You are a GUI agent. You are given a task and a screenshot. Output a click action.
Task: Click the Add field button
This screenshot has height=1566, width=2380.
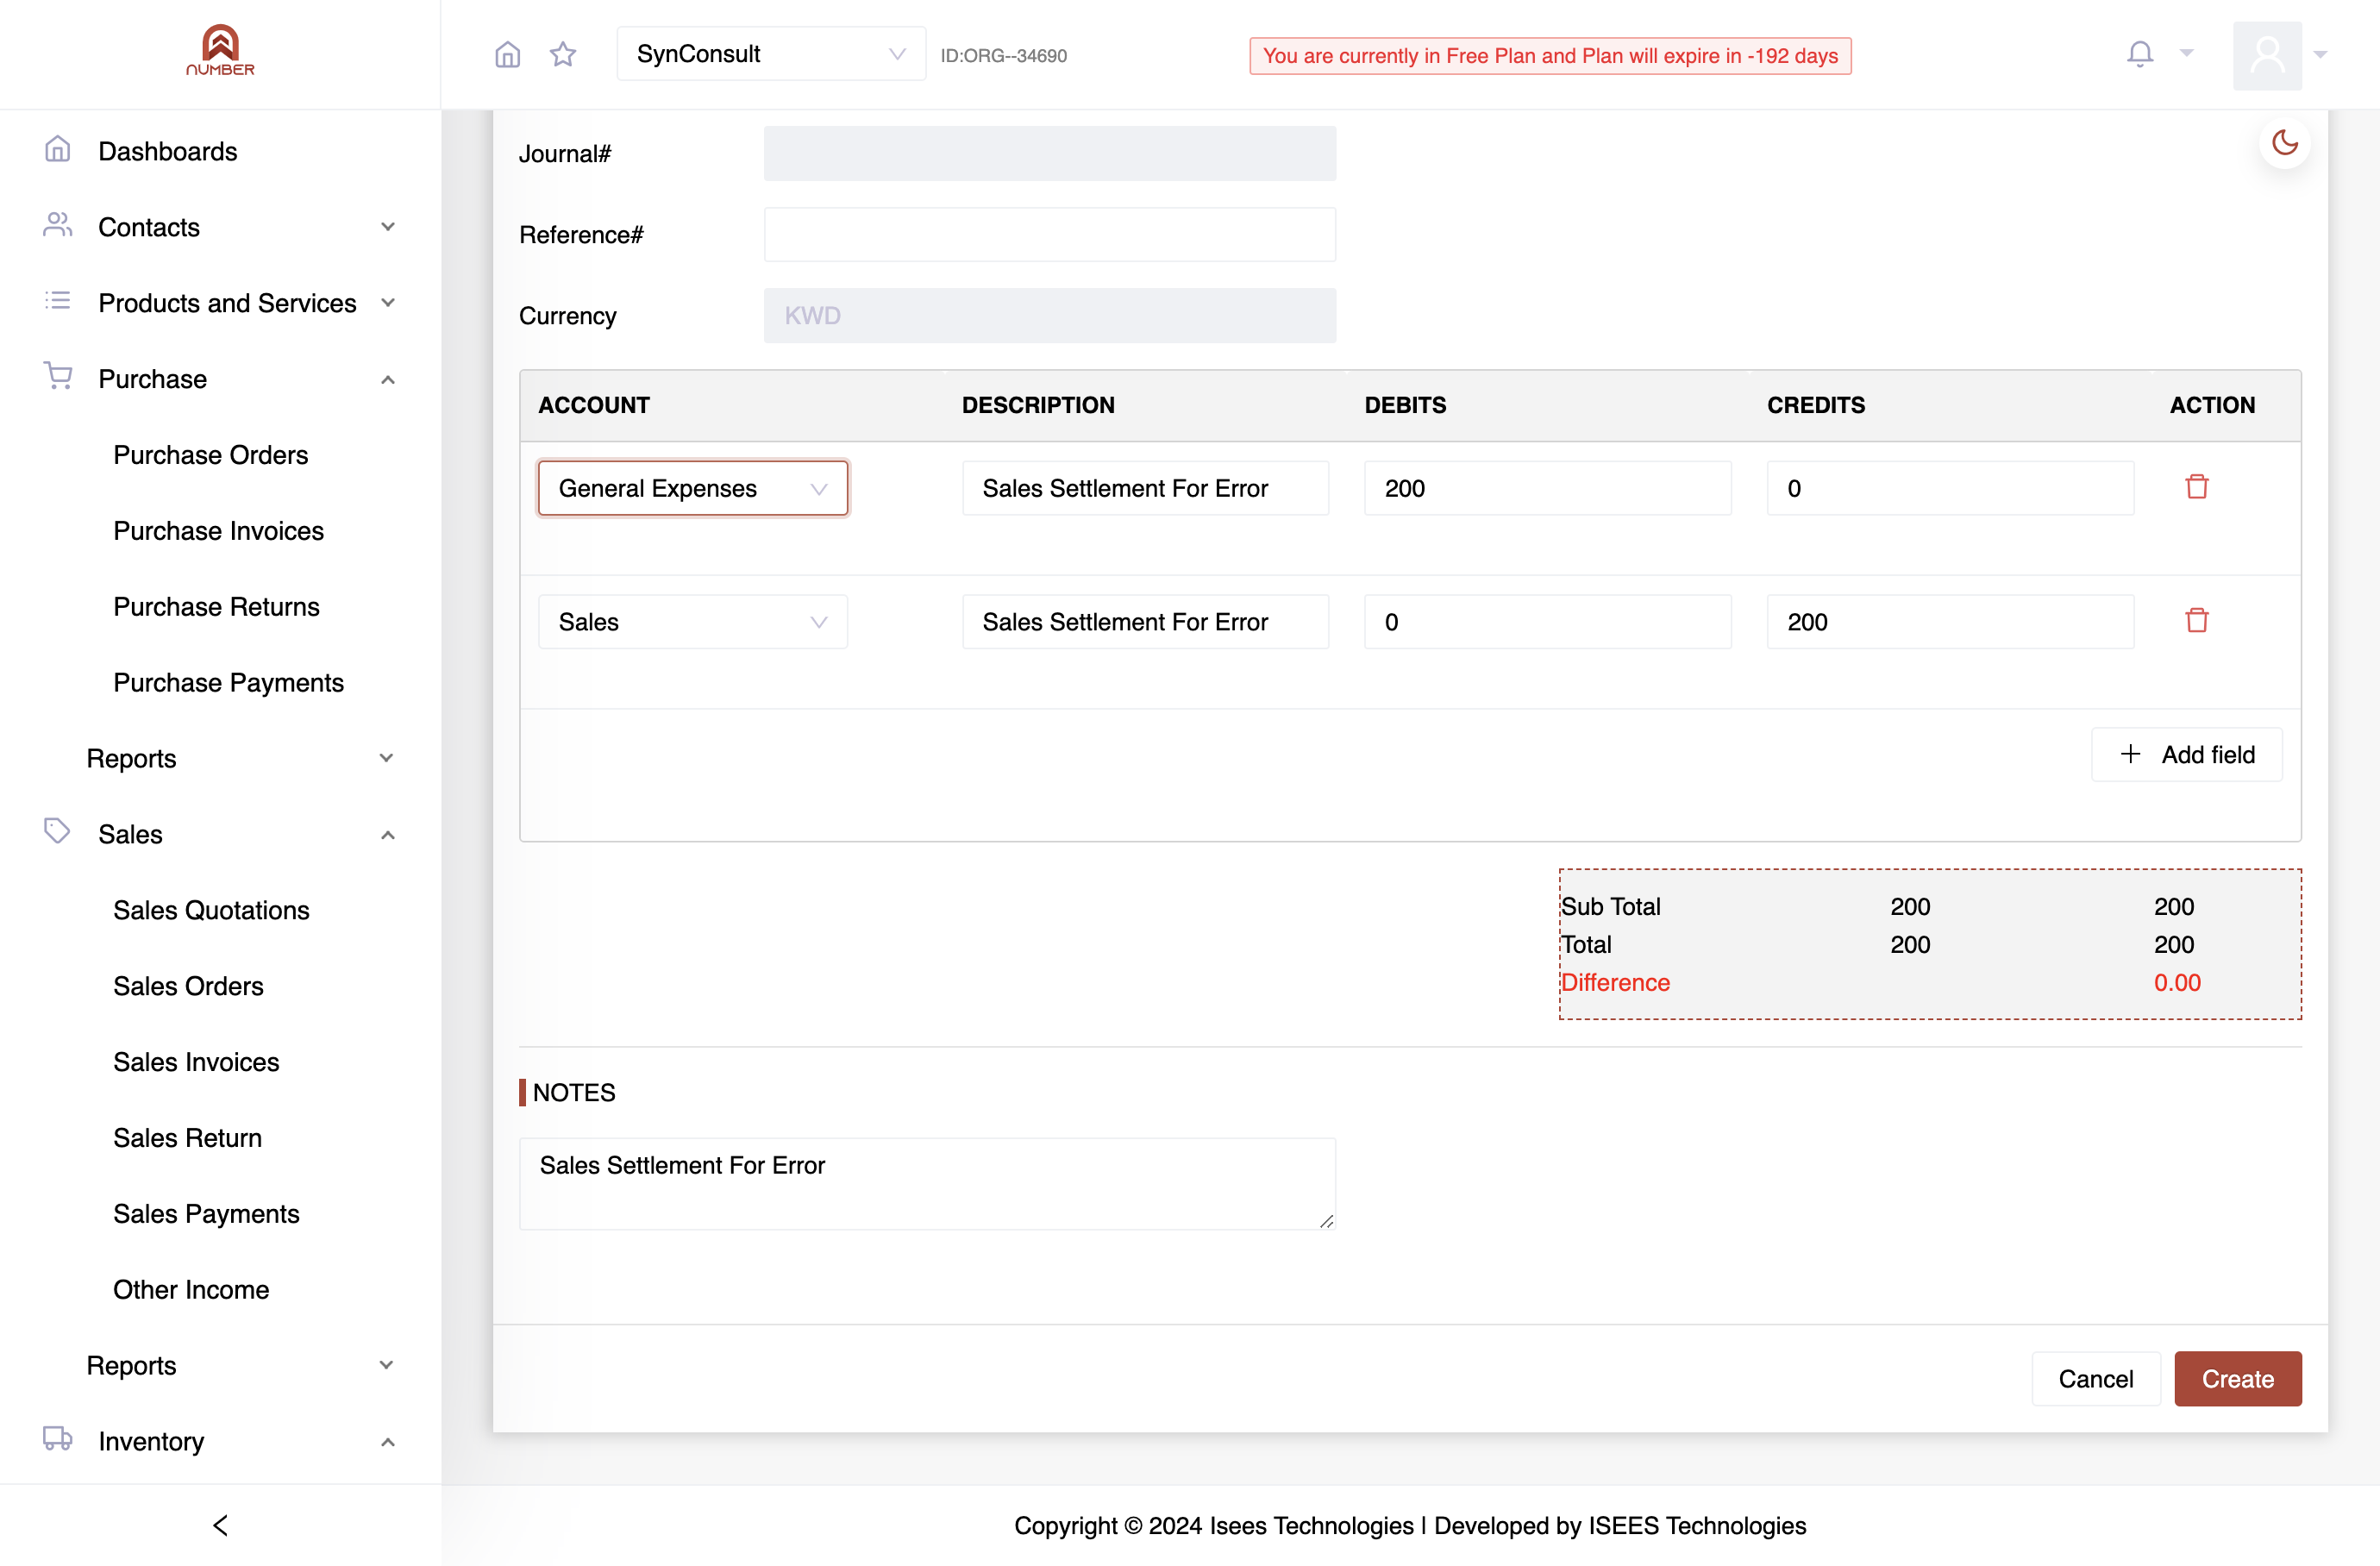[x=2186, y=754]
